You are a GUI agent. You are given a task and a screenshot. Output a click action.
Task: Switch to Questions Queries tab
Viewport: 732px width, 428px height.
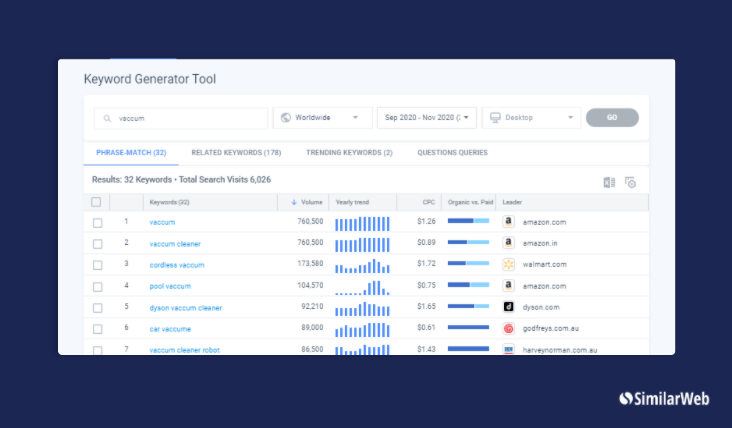452,153
